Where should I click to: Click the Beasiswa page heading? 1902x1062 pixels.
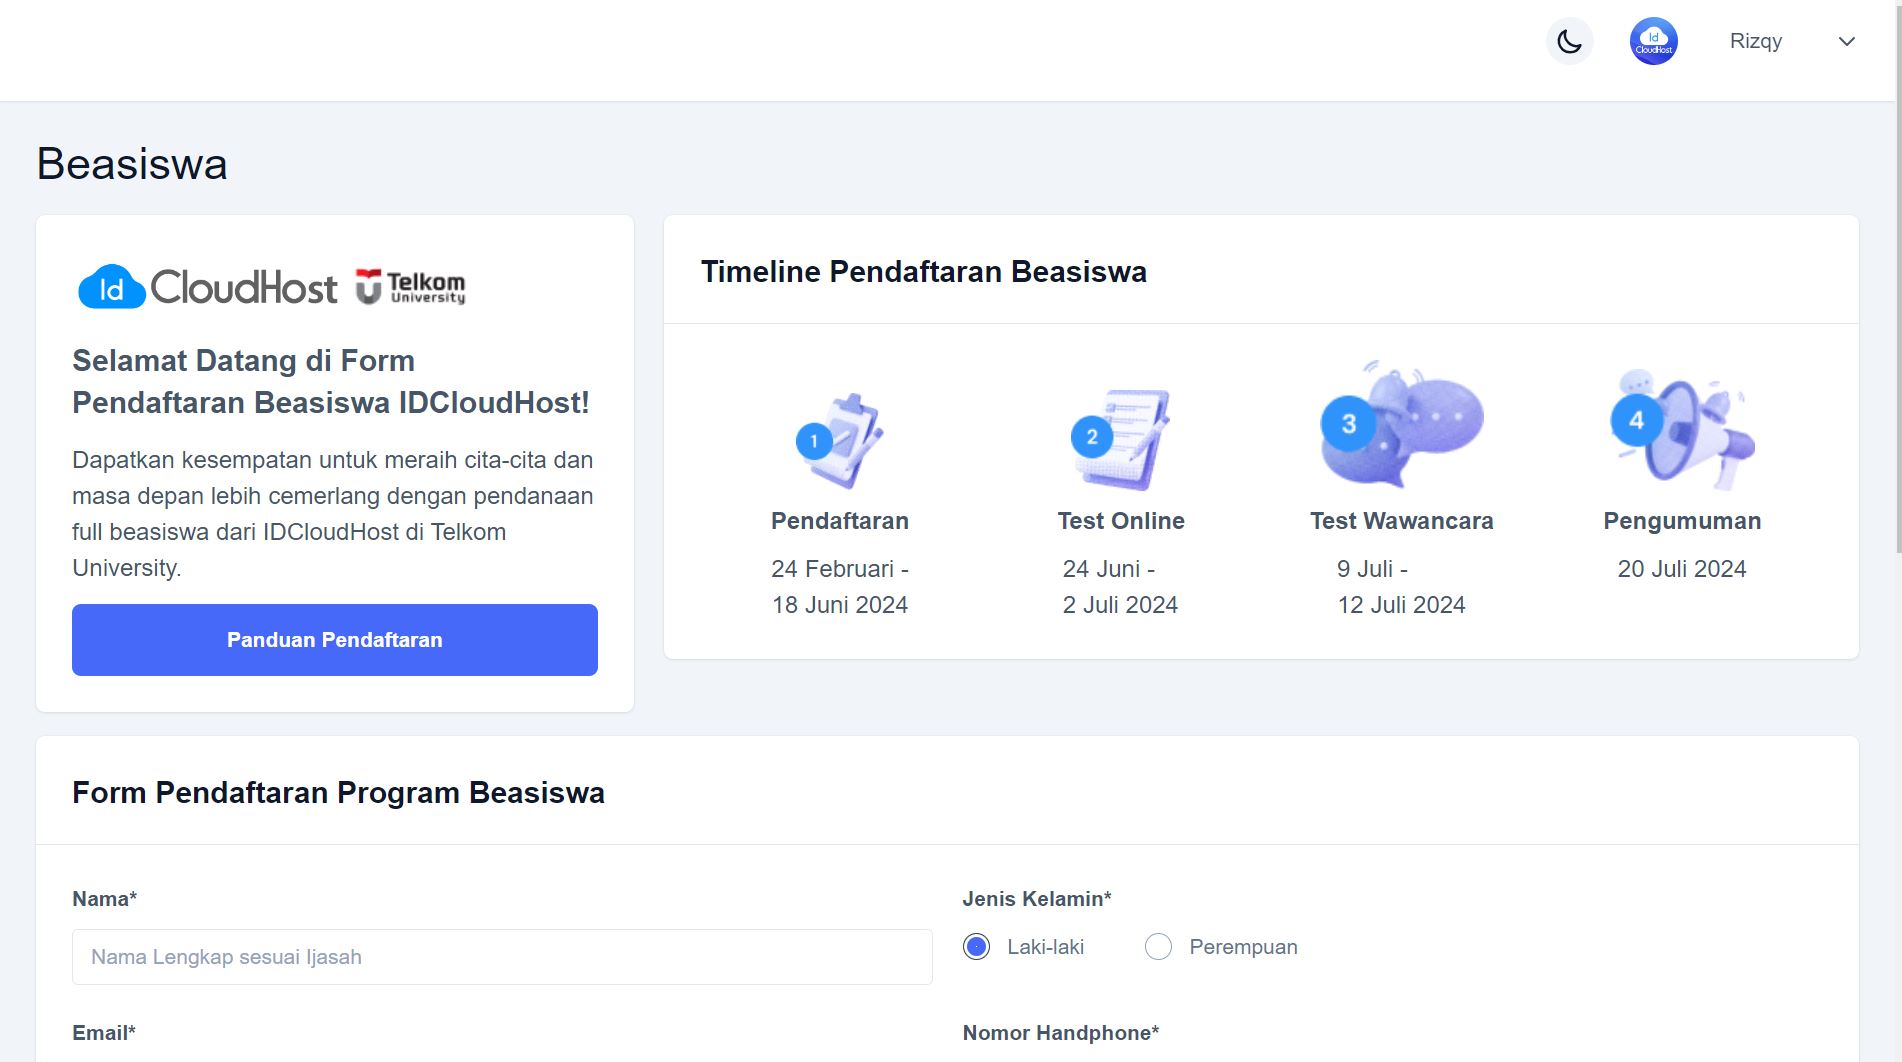pos(131,163)
